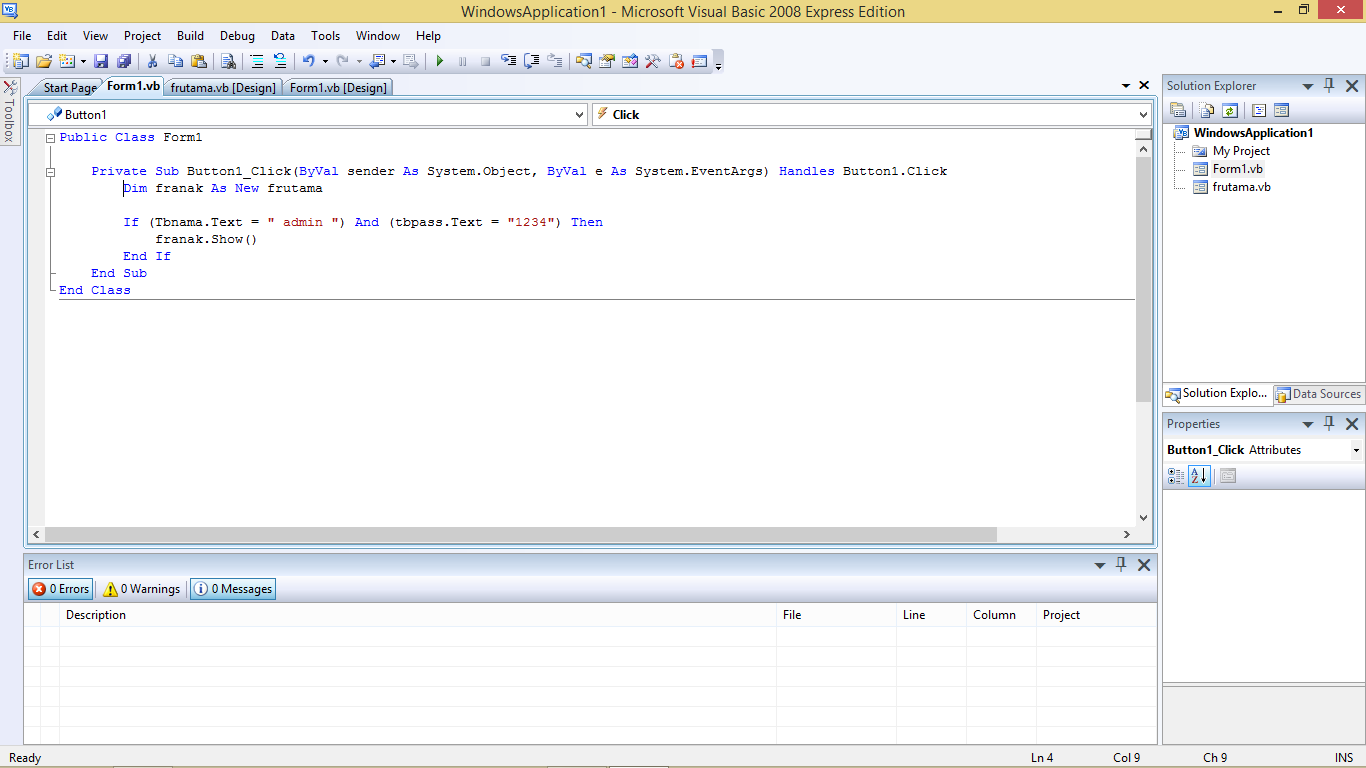Click View Designer in Solution Explorer toolbar
Image resolution: width=1366 pixels, height=768 pixels.
pos(1282,111)
